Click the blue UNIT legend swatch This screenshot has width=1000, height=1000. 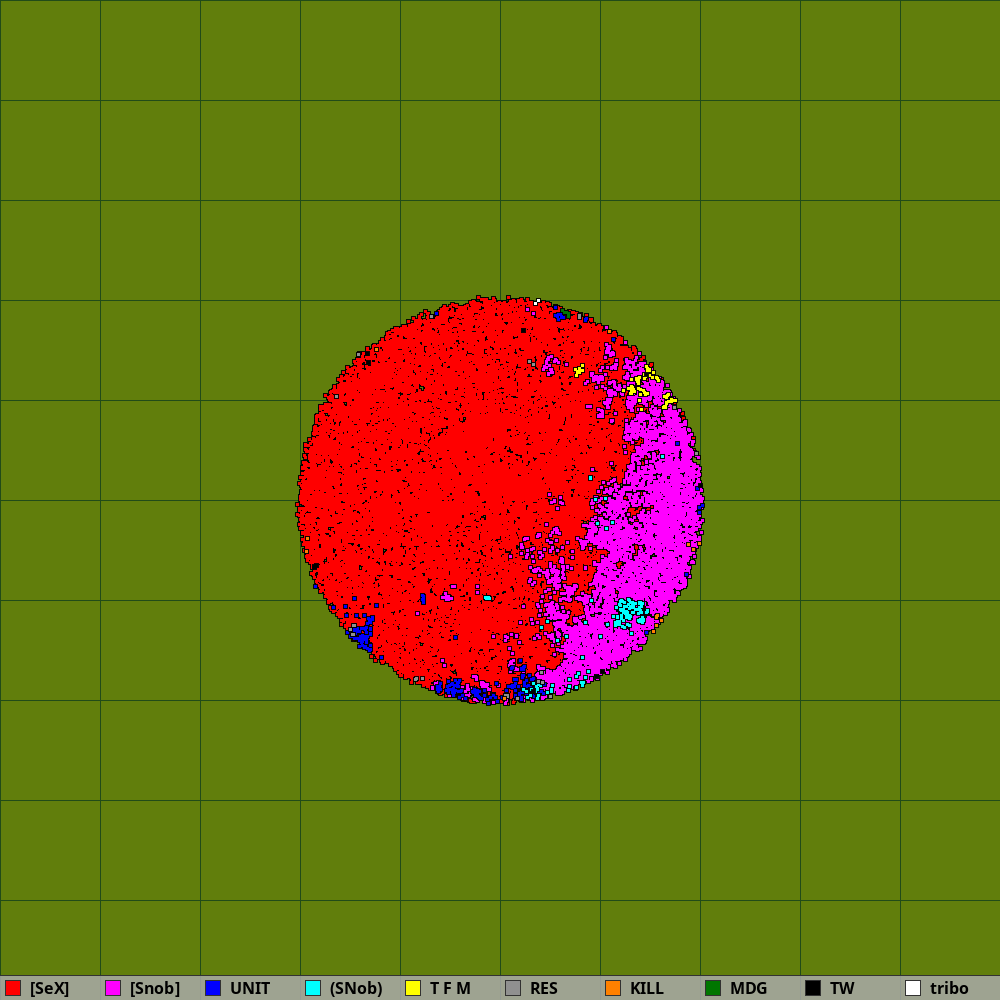pyautogui.click(x=213, y=988)
